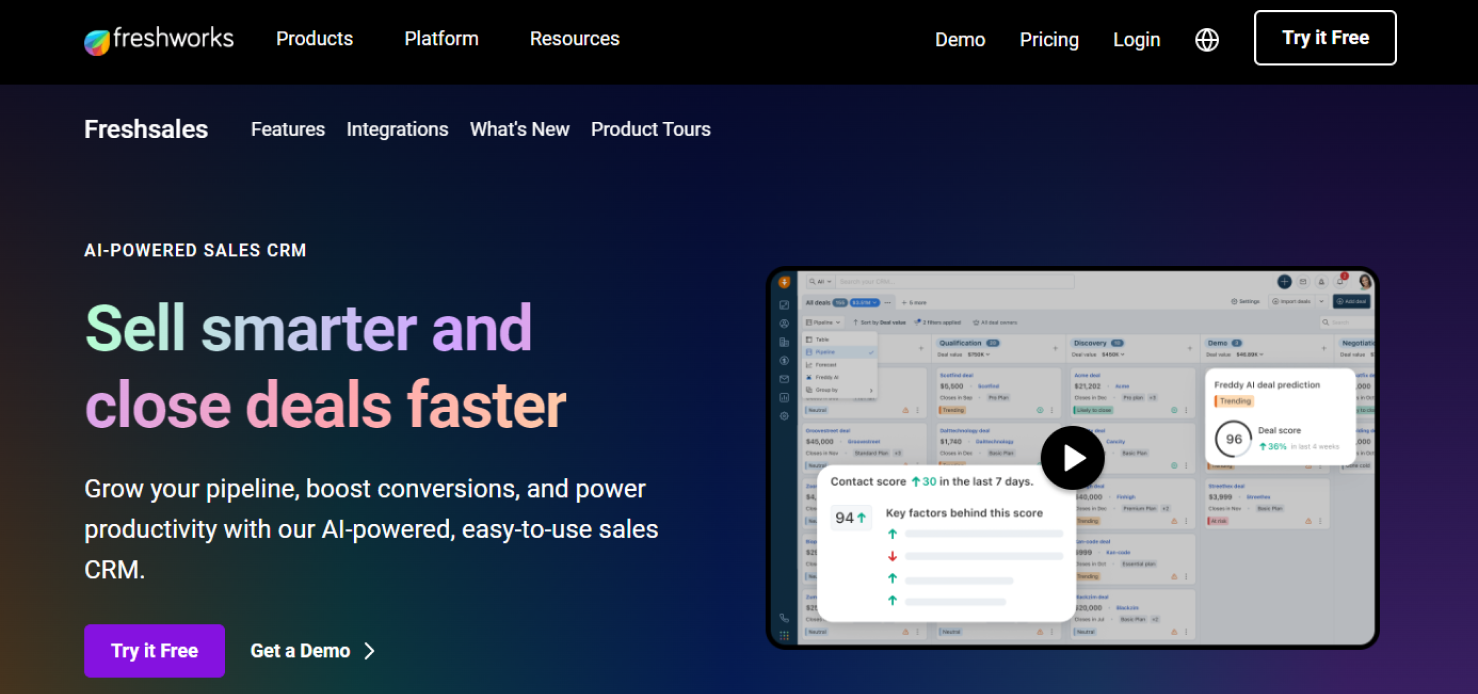The height and width of the screenshot is (694, 1478).
Task: Click the purple Try it Free button
Action: (x=154, y=651)
